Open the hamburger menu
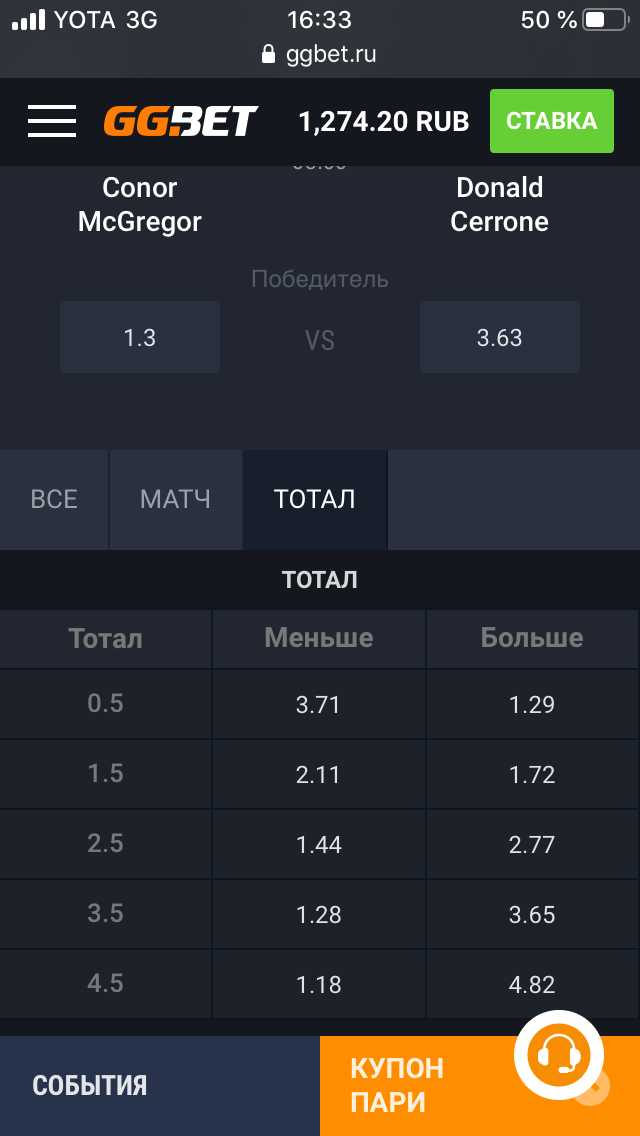Viewport: 640px width, 1136px height. (x=52, y=121)
